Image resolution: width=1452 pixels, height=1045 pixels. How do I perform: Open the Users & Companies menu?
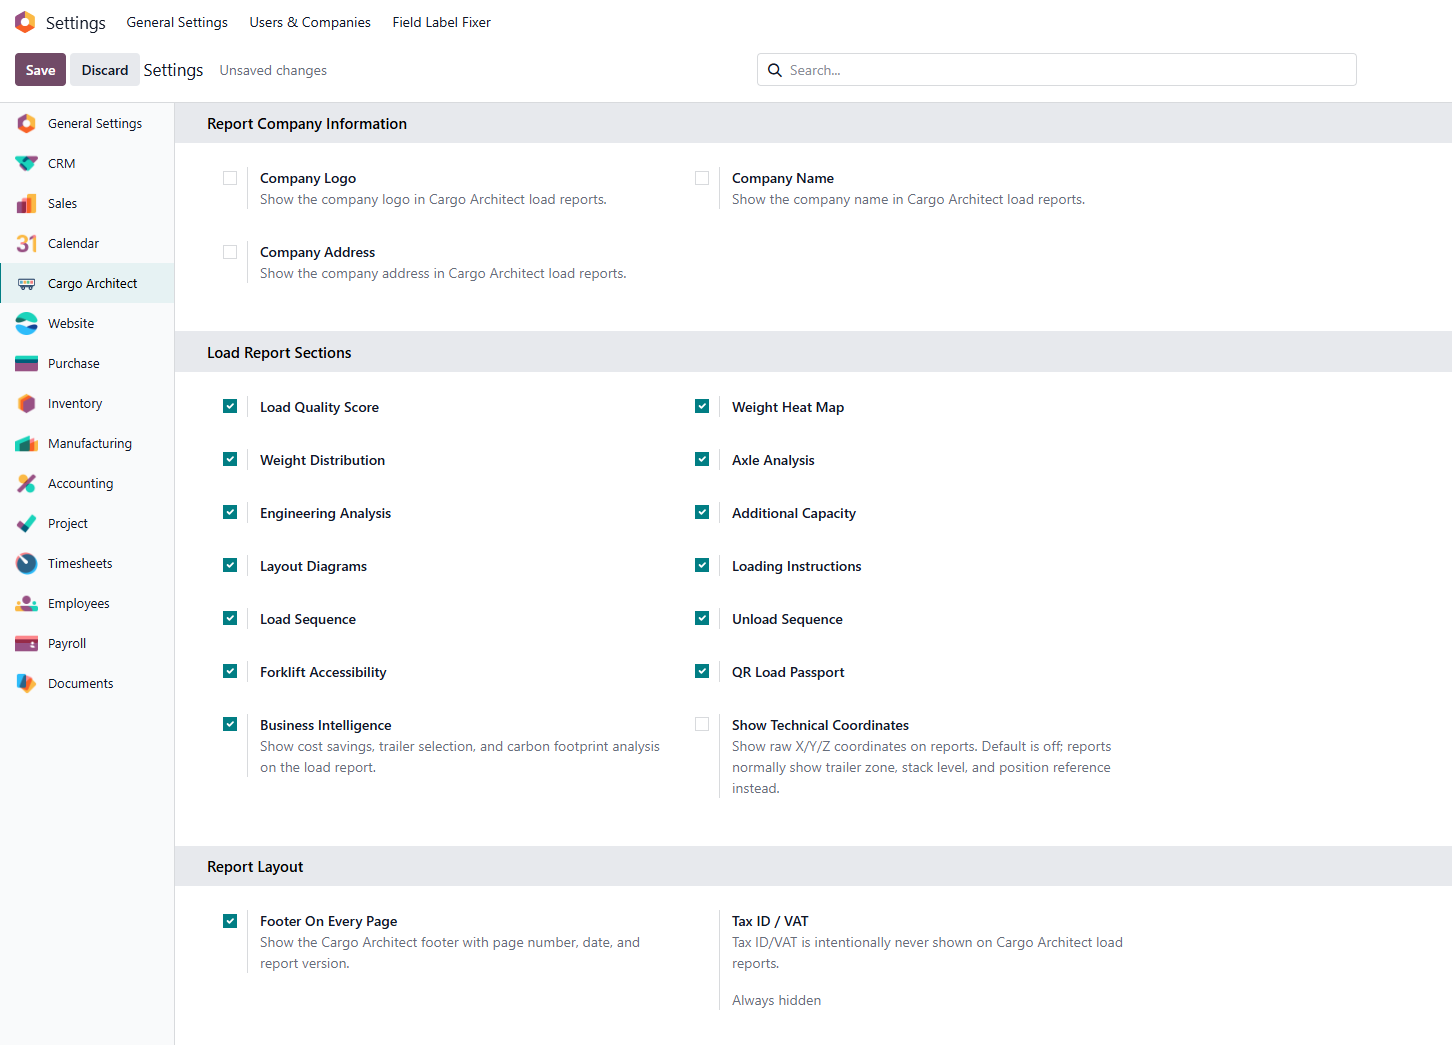click(310, 22)
